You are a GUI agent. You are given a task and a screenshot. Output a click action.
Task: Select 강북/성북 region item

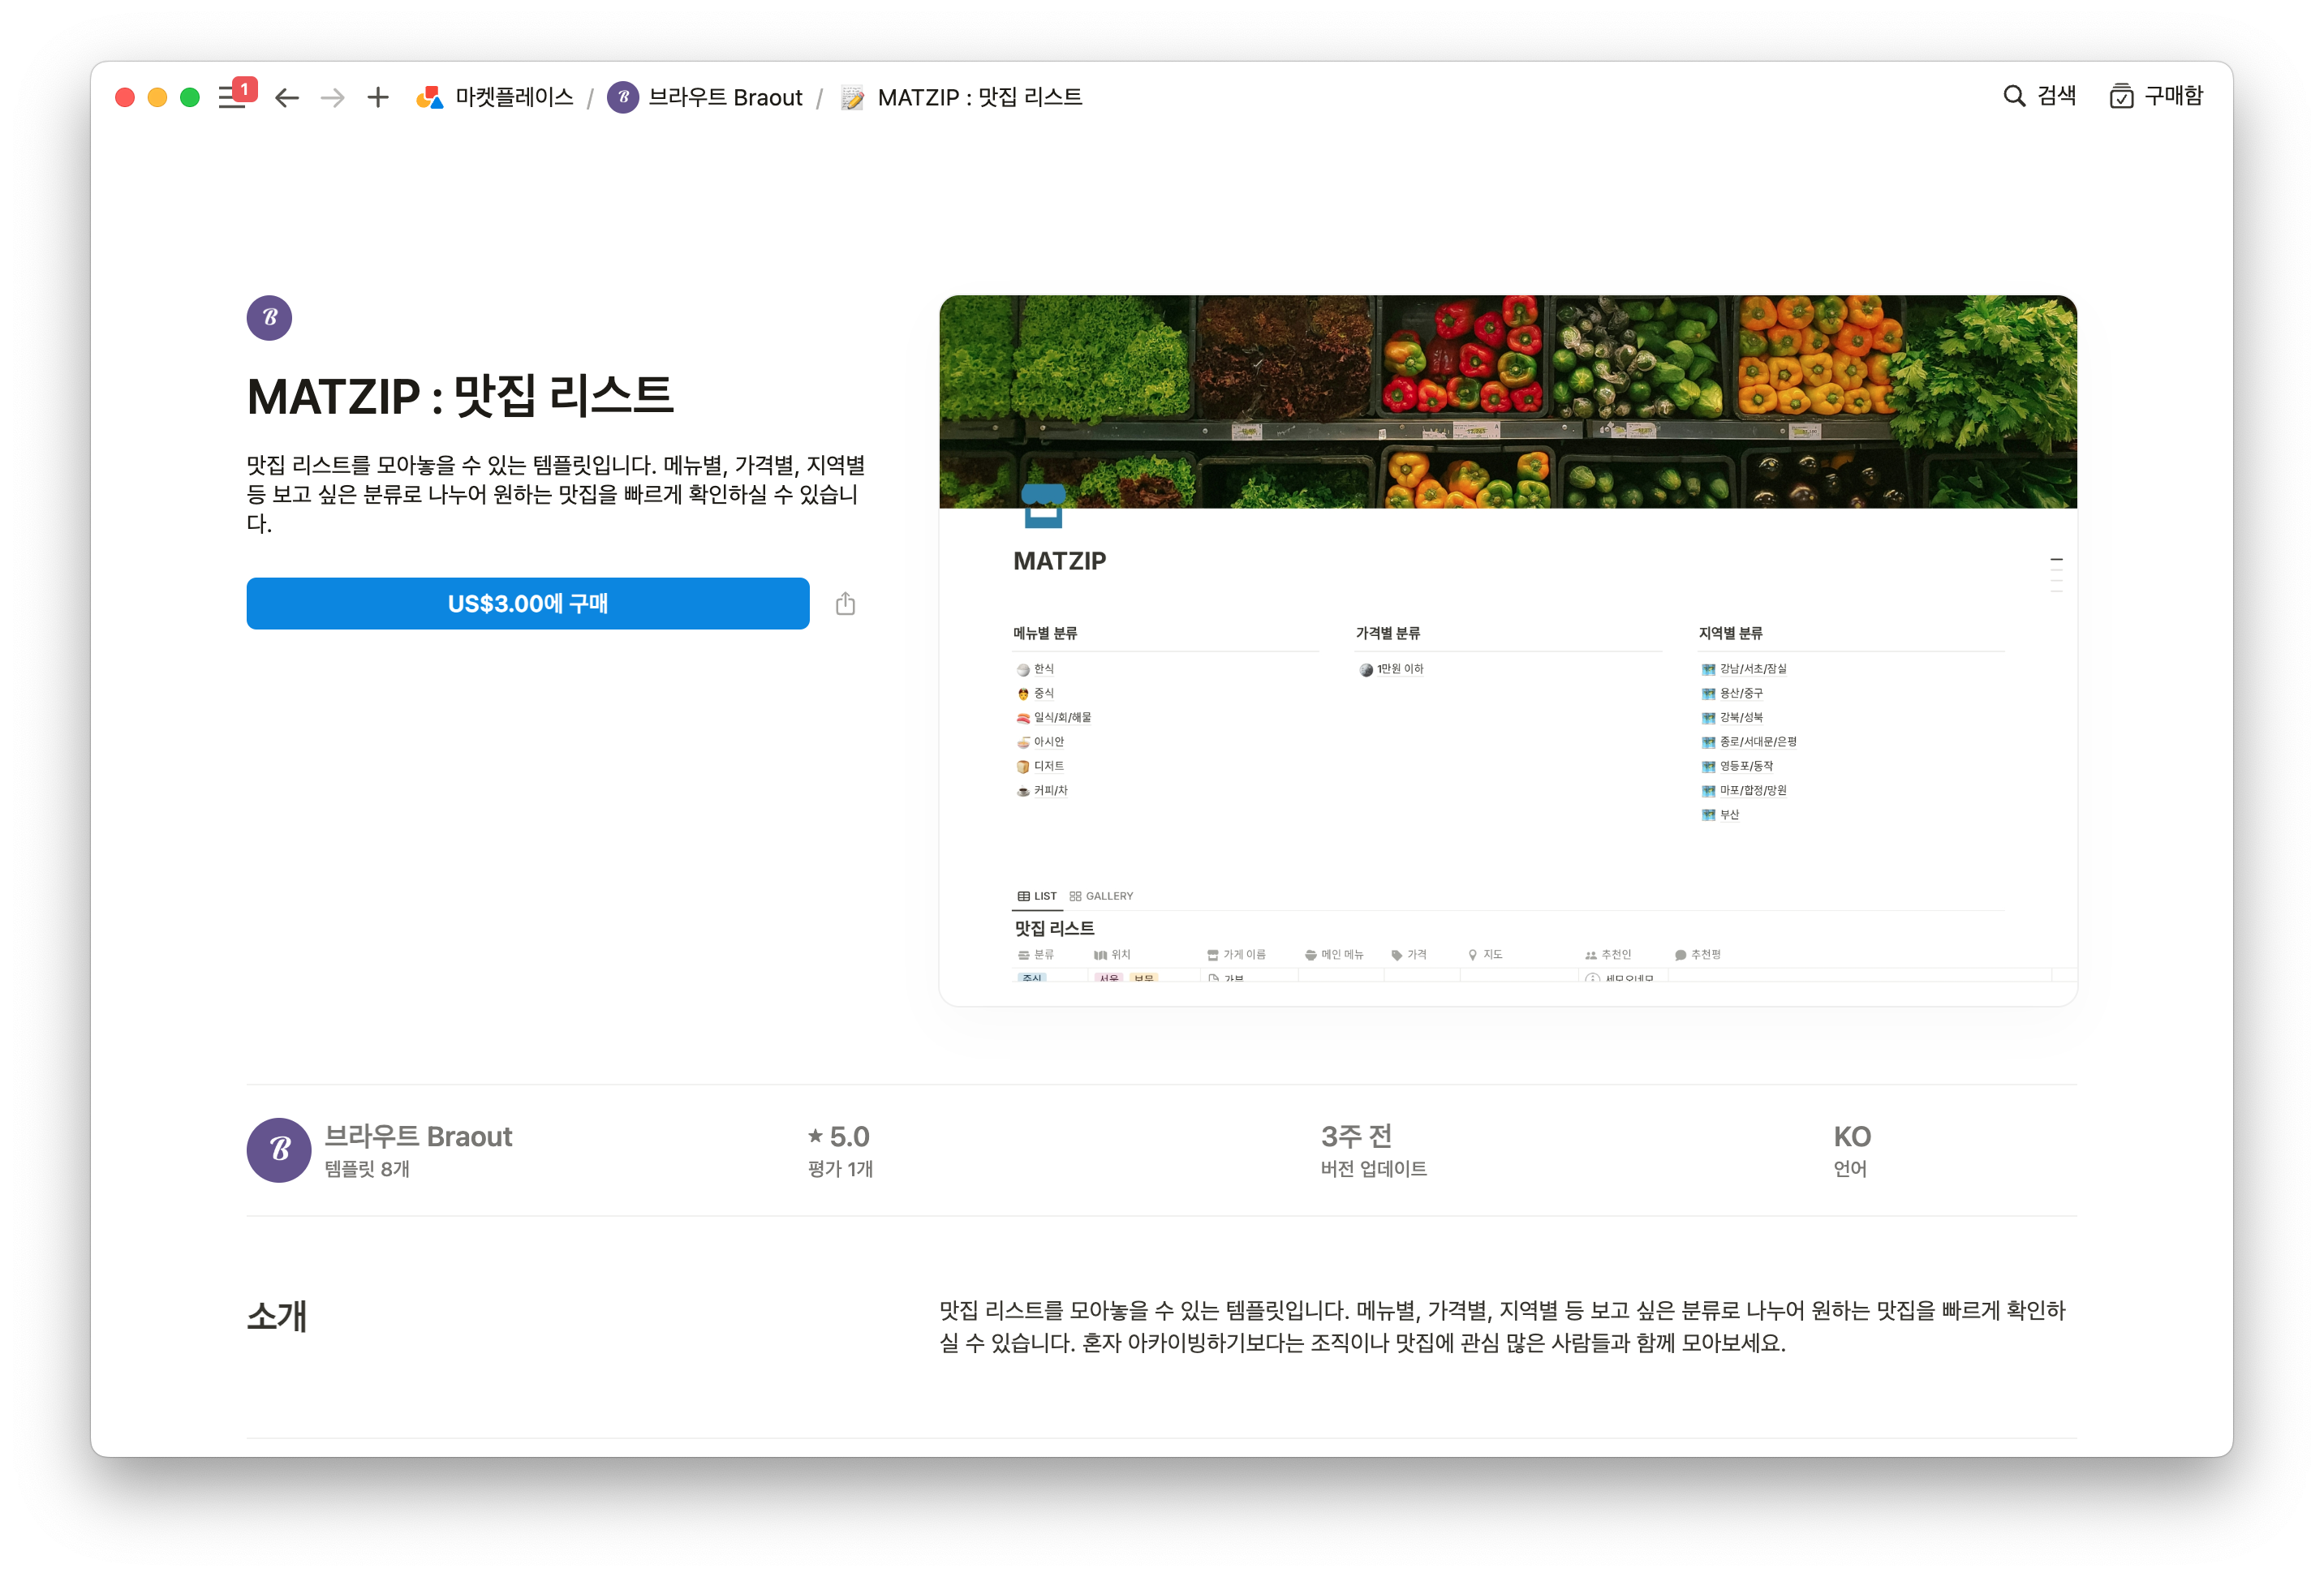[x=1732, y=717]
